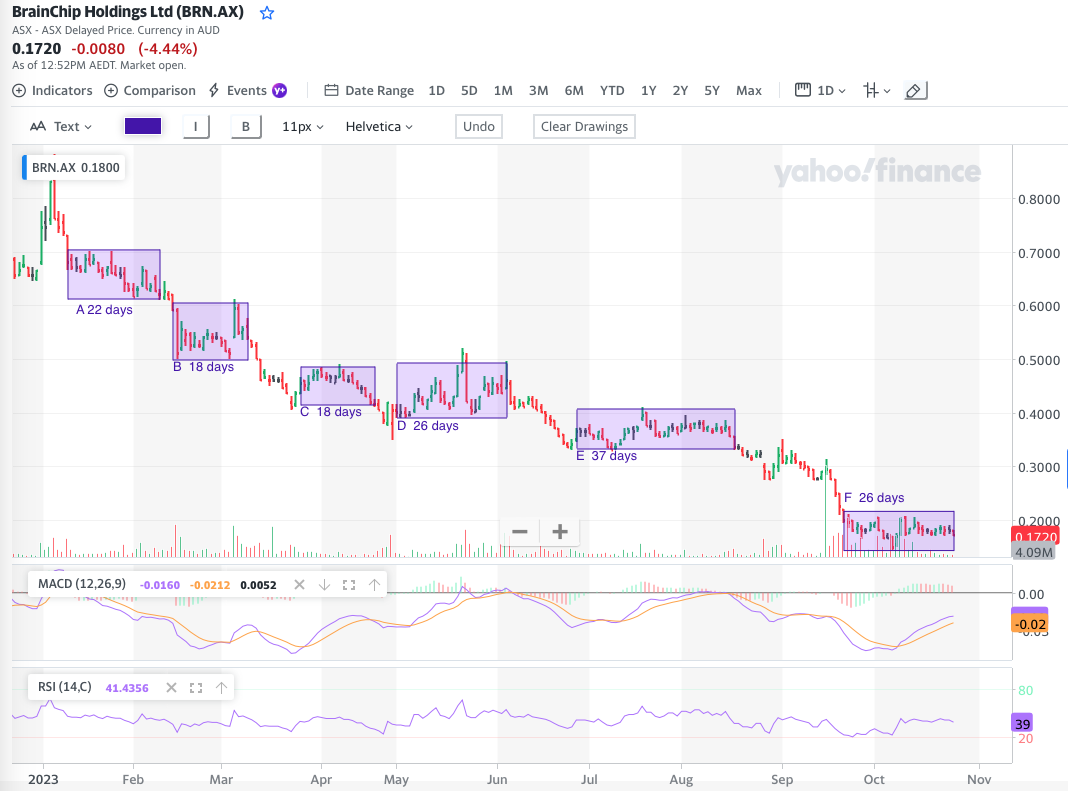The height and width of the screenshot is (791, 1068).
Task: Remove the MACD indicator panel
Action: pos(299,585)
